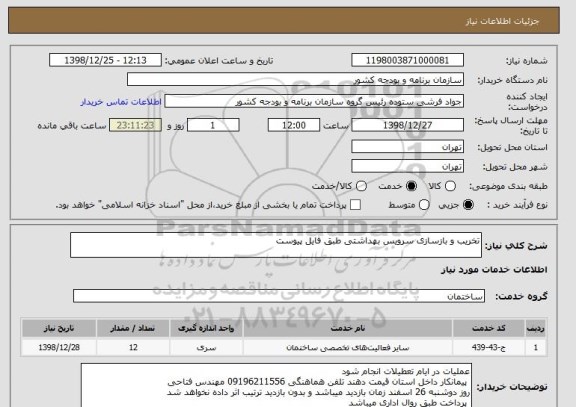Open the اطلاعات تماس خریدار link
Image resolution: width=576 pixels, height=407 pixels.
[x=121, y=102]
